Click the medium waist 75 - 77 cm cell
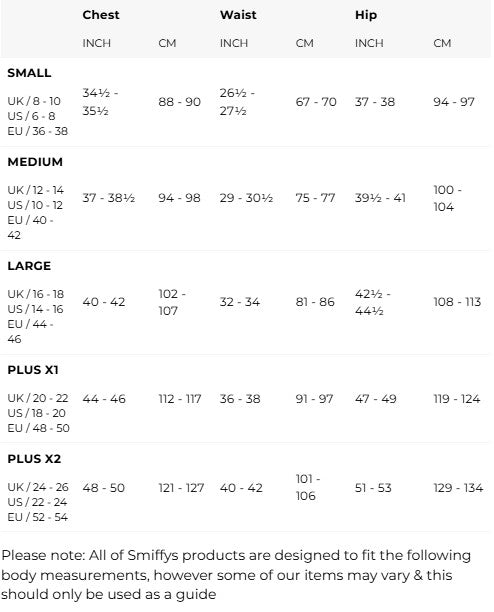 pyautogui.click(x=315, y=198)
